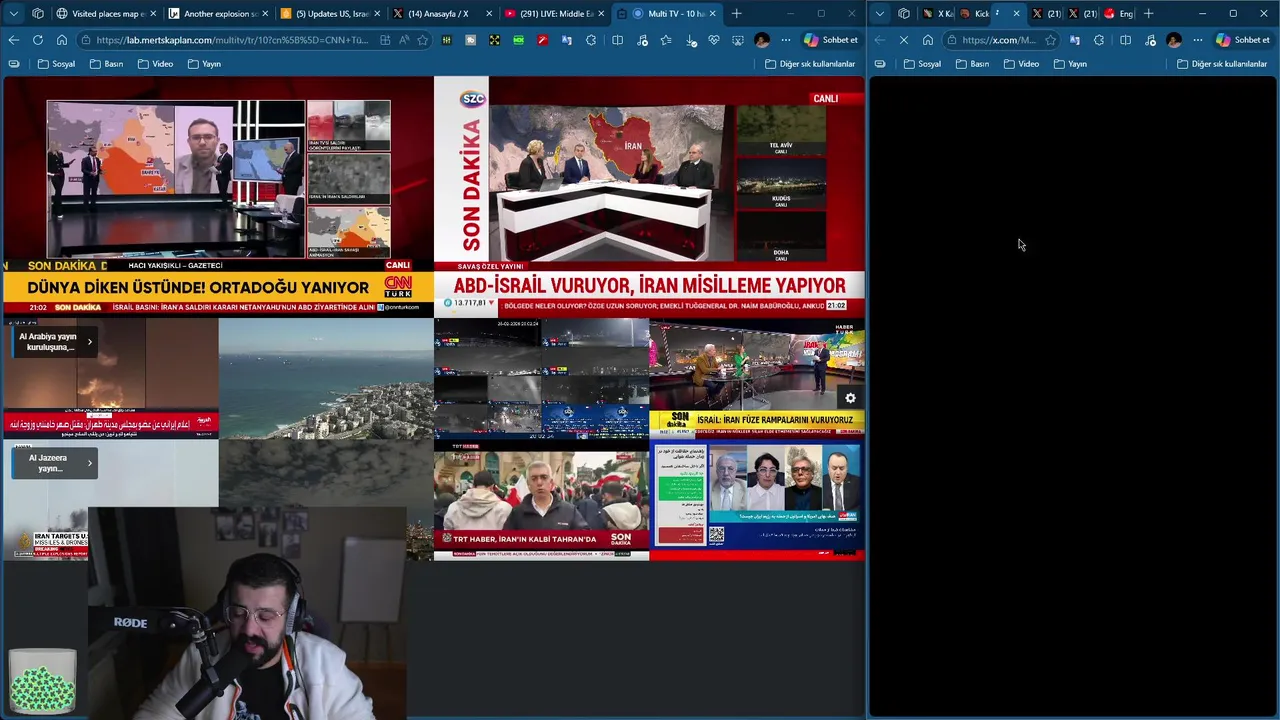Switch to 'Eng' tab in right window
Viewport: 1280px width, 720px height.
[1117, 13]
